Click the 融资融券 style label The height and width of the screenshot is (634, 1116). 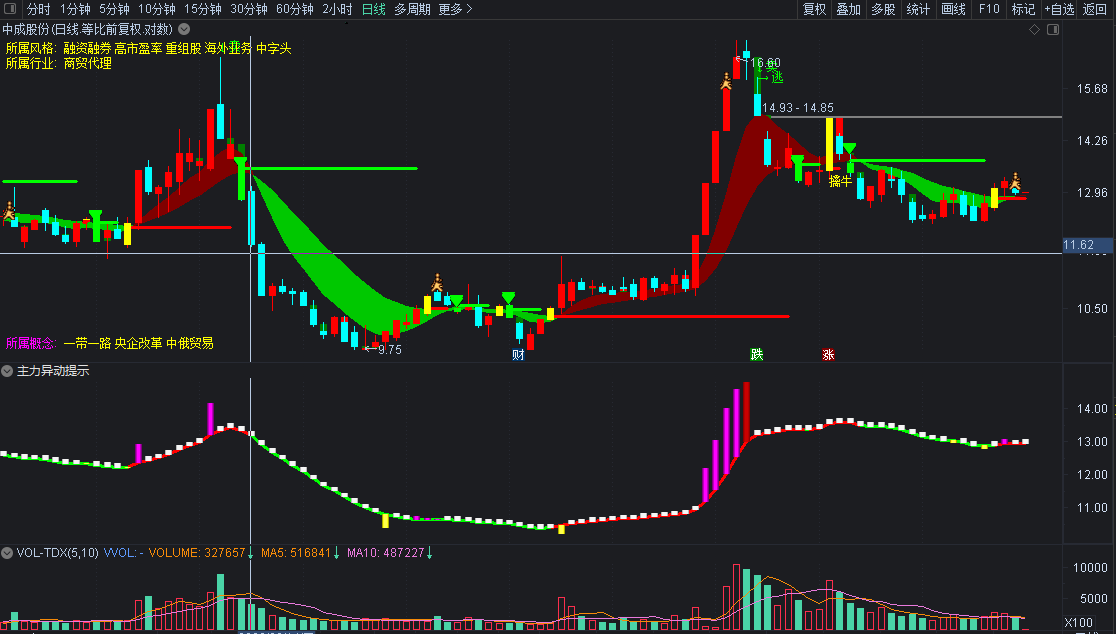click(88, 48)
